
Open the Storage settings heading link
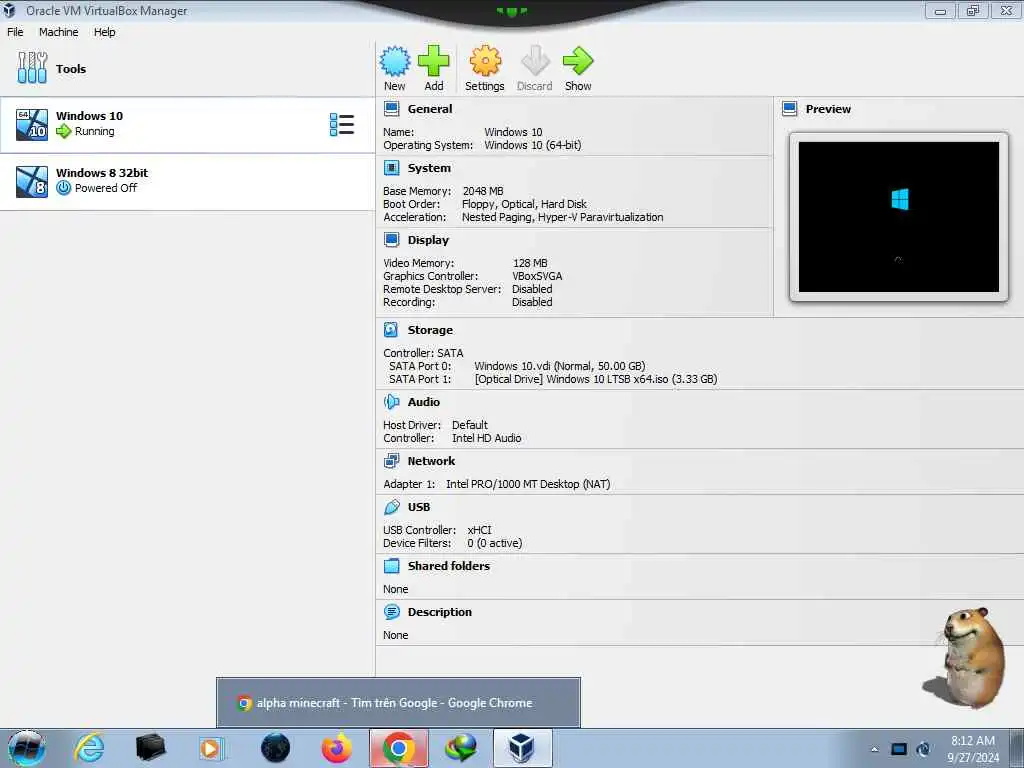pos(430,330)
